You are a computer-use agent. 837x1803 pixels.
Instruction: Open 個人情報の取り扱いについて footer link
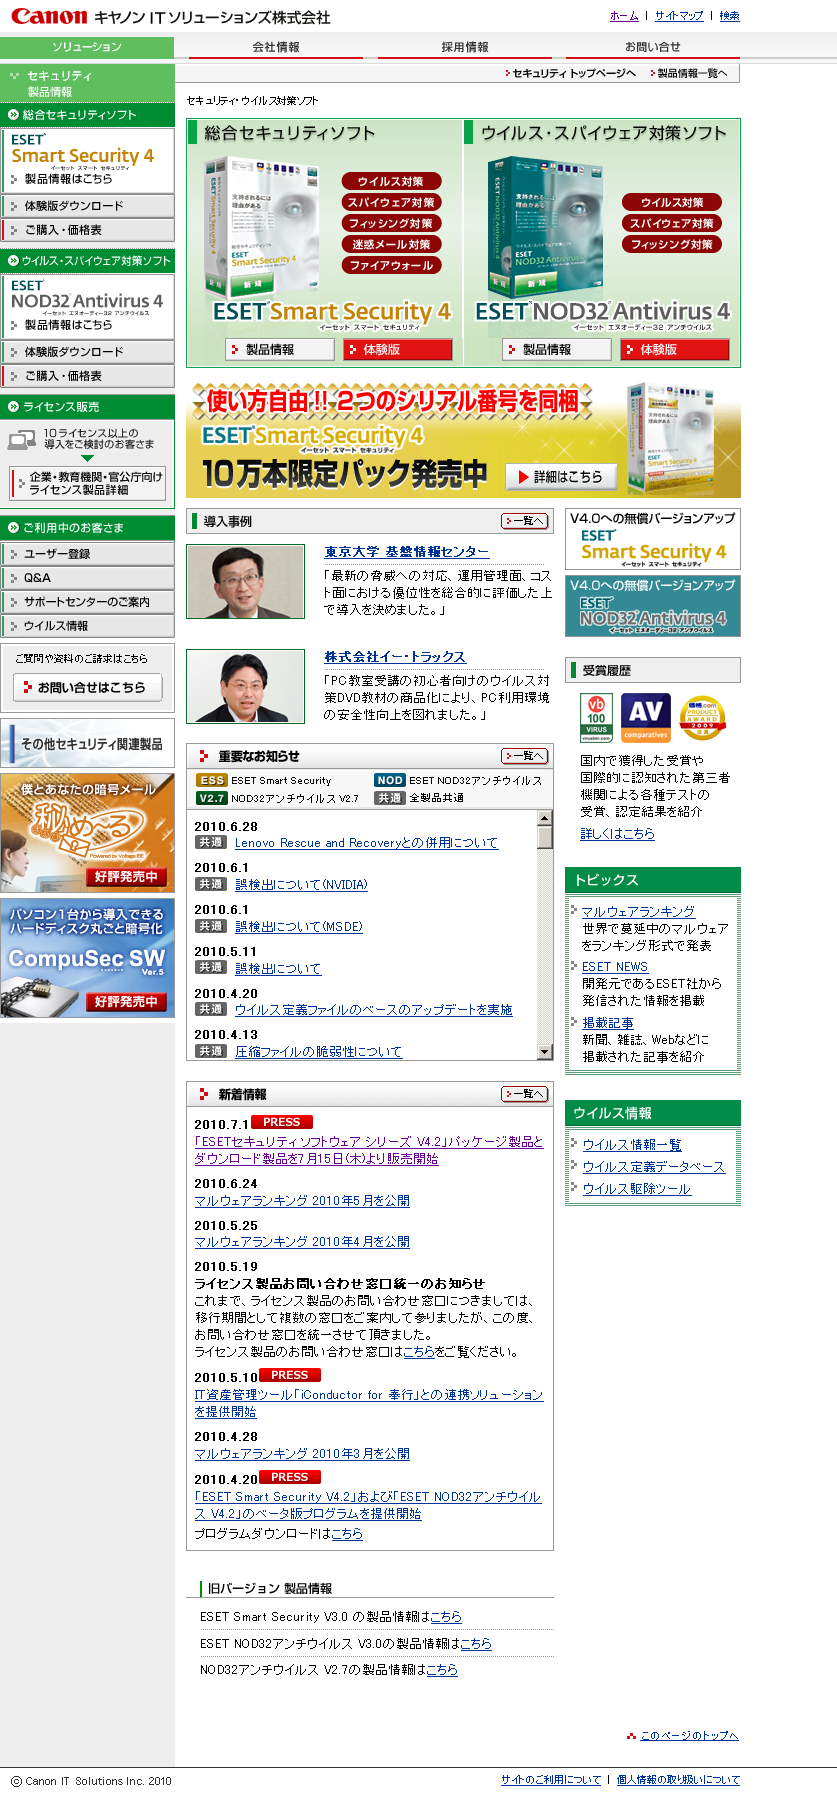tap(678, 1780)
